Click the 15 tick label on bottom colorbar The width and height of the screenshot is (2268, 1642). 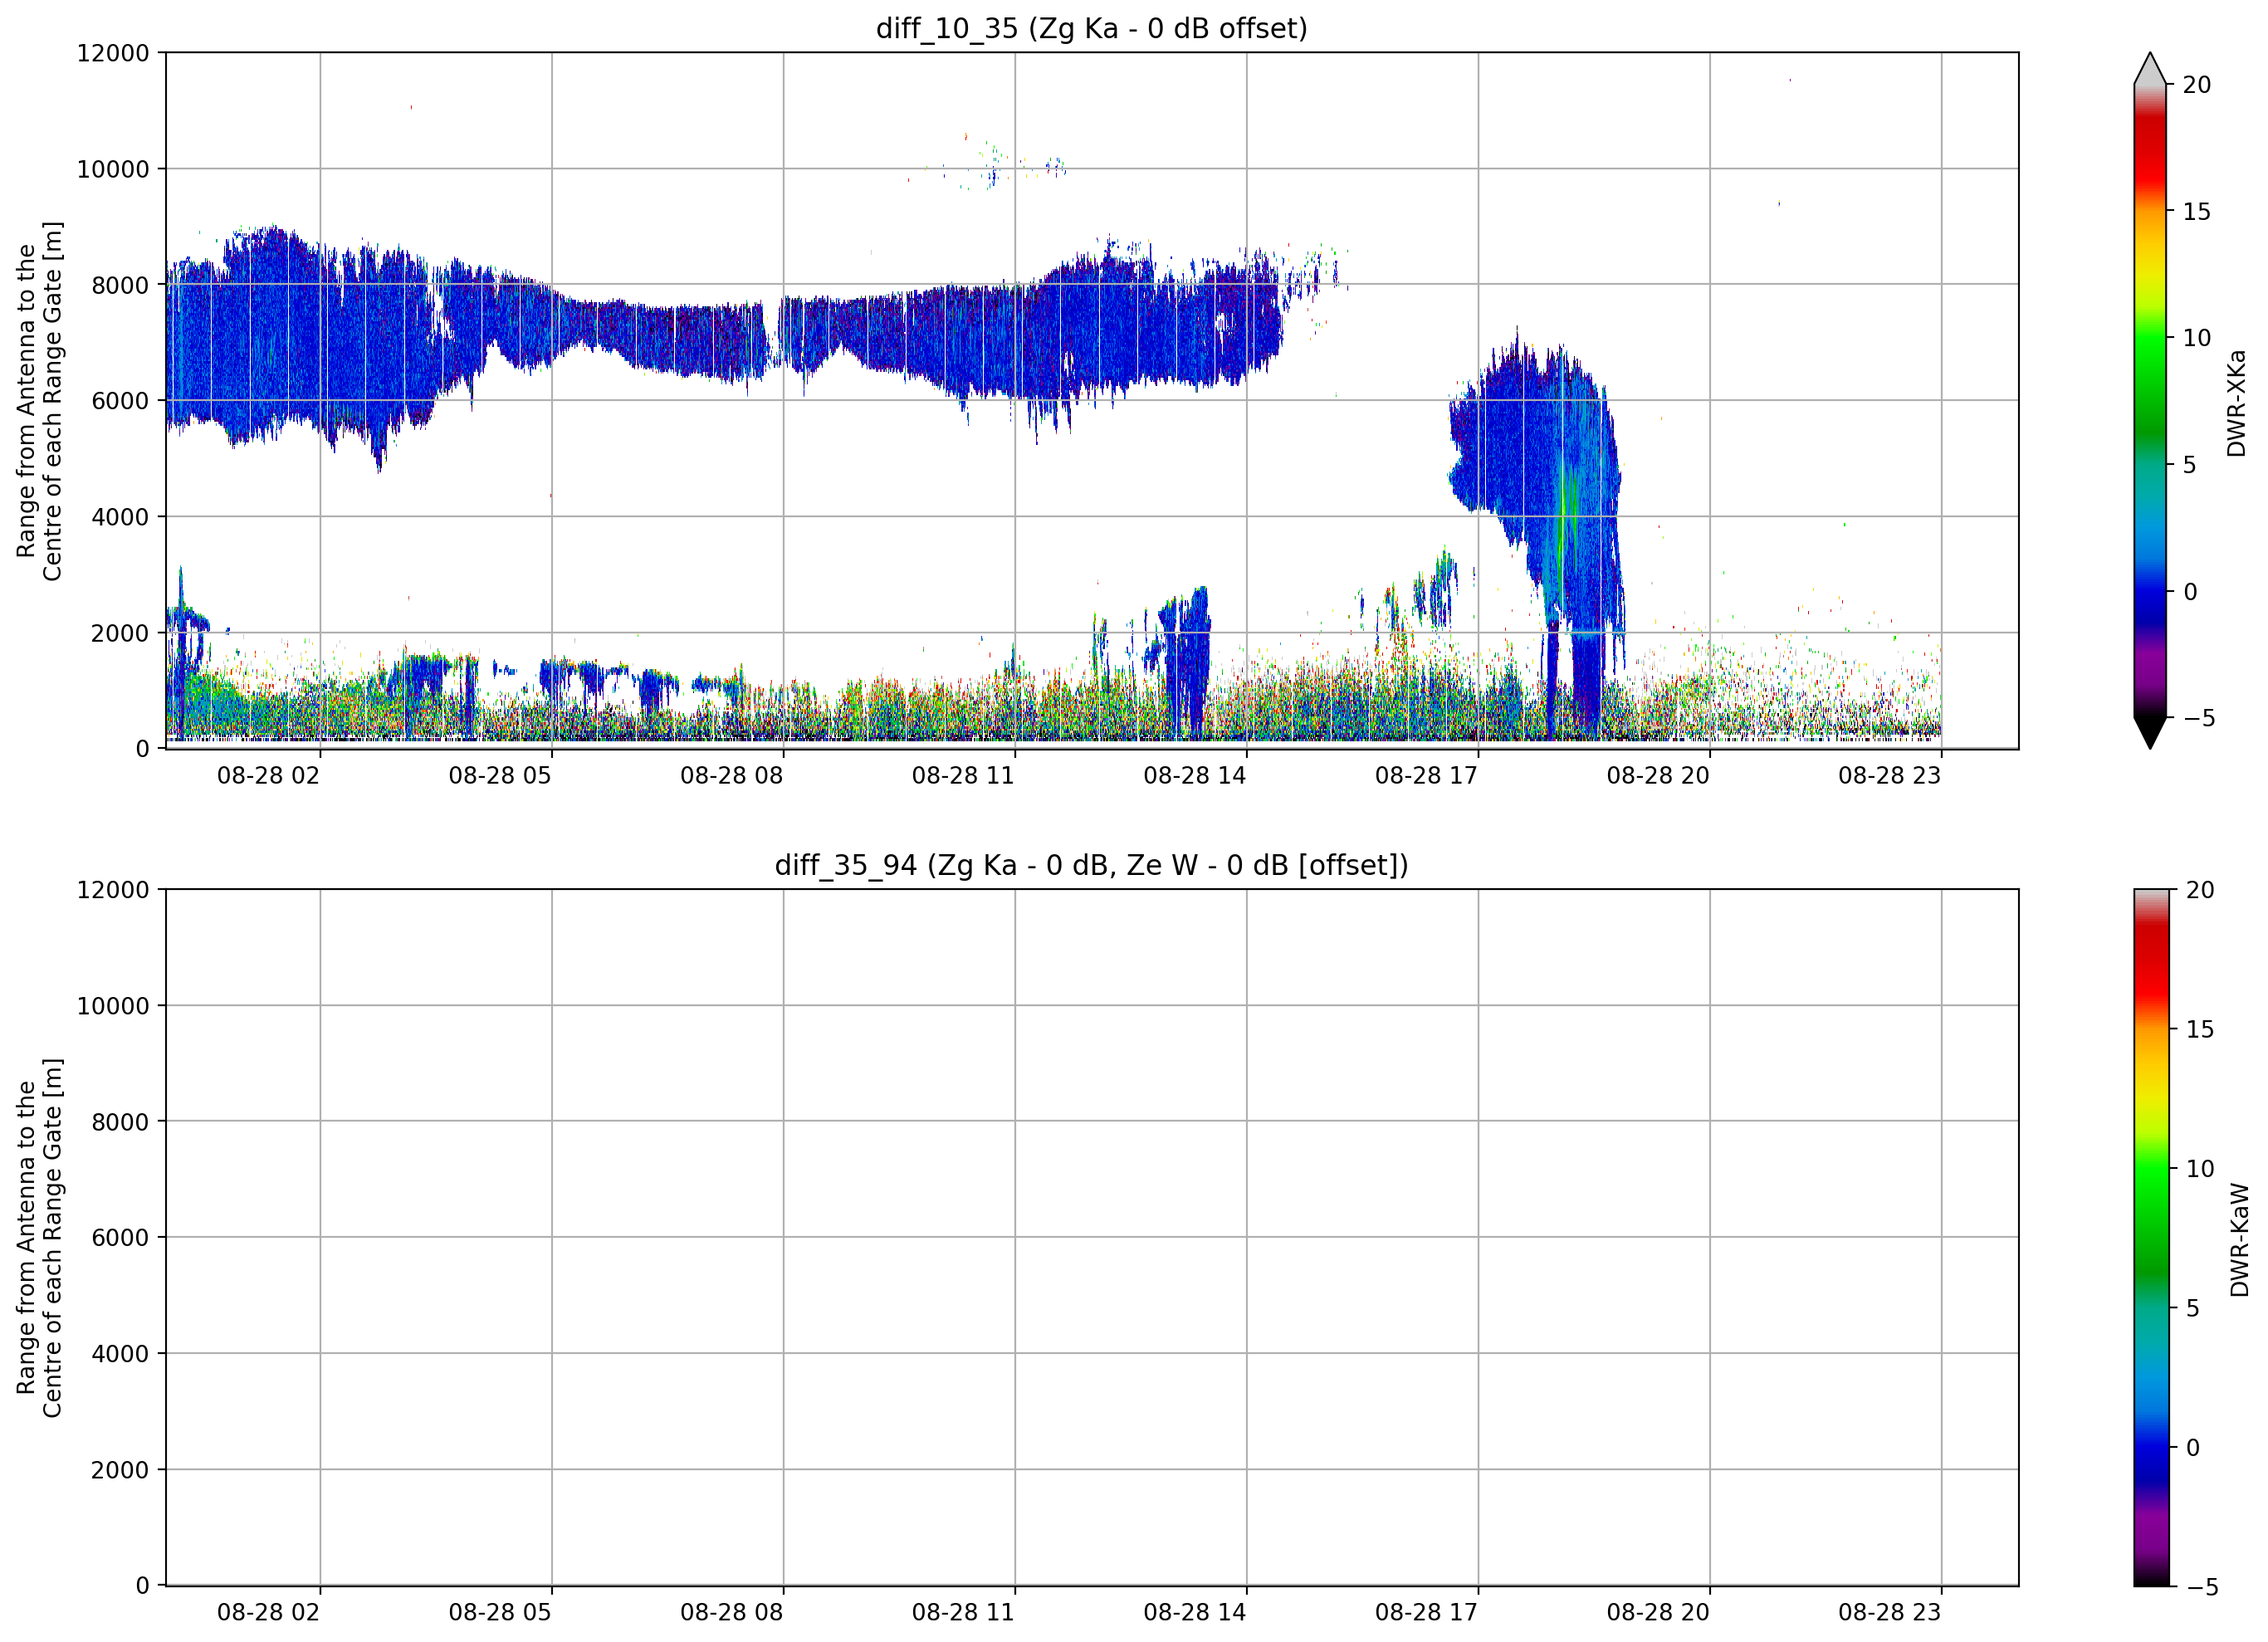2200,1029
